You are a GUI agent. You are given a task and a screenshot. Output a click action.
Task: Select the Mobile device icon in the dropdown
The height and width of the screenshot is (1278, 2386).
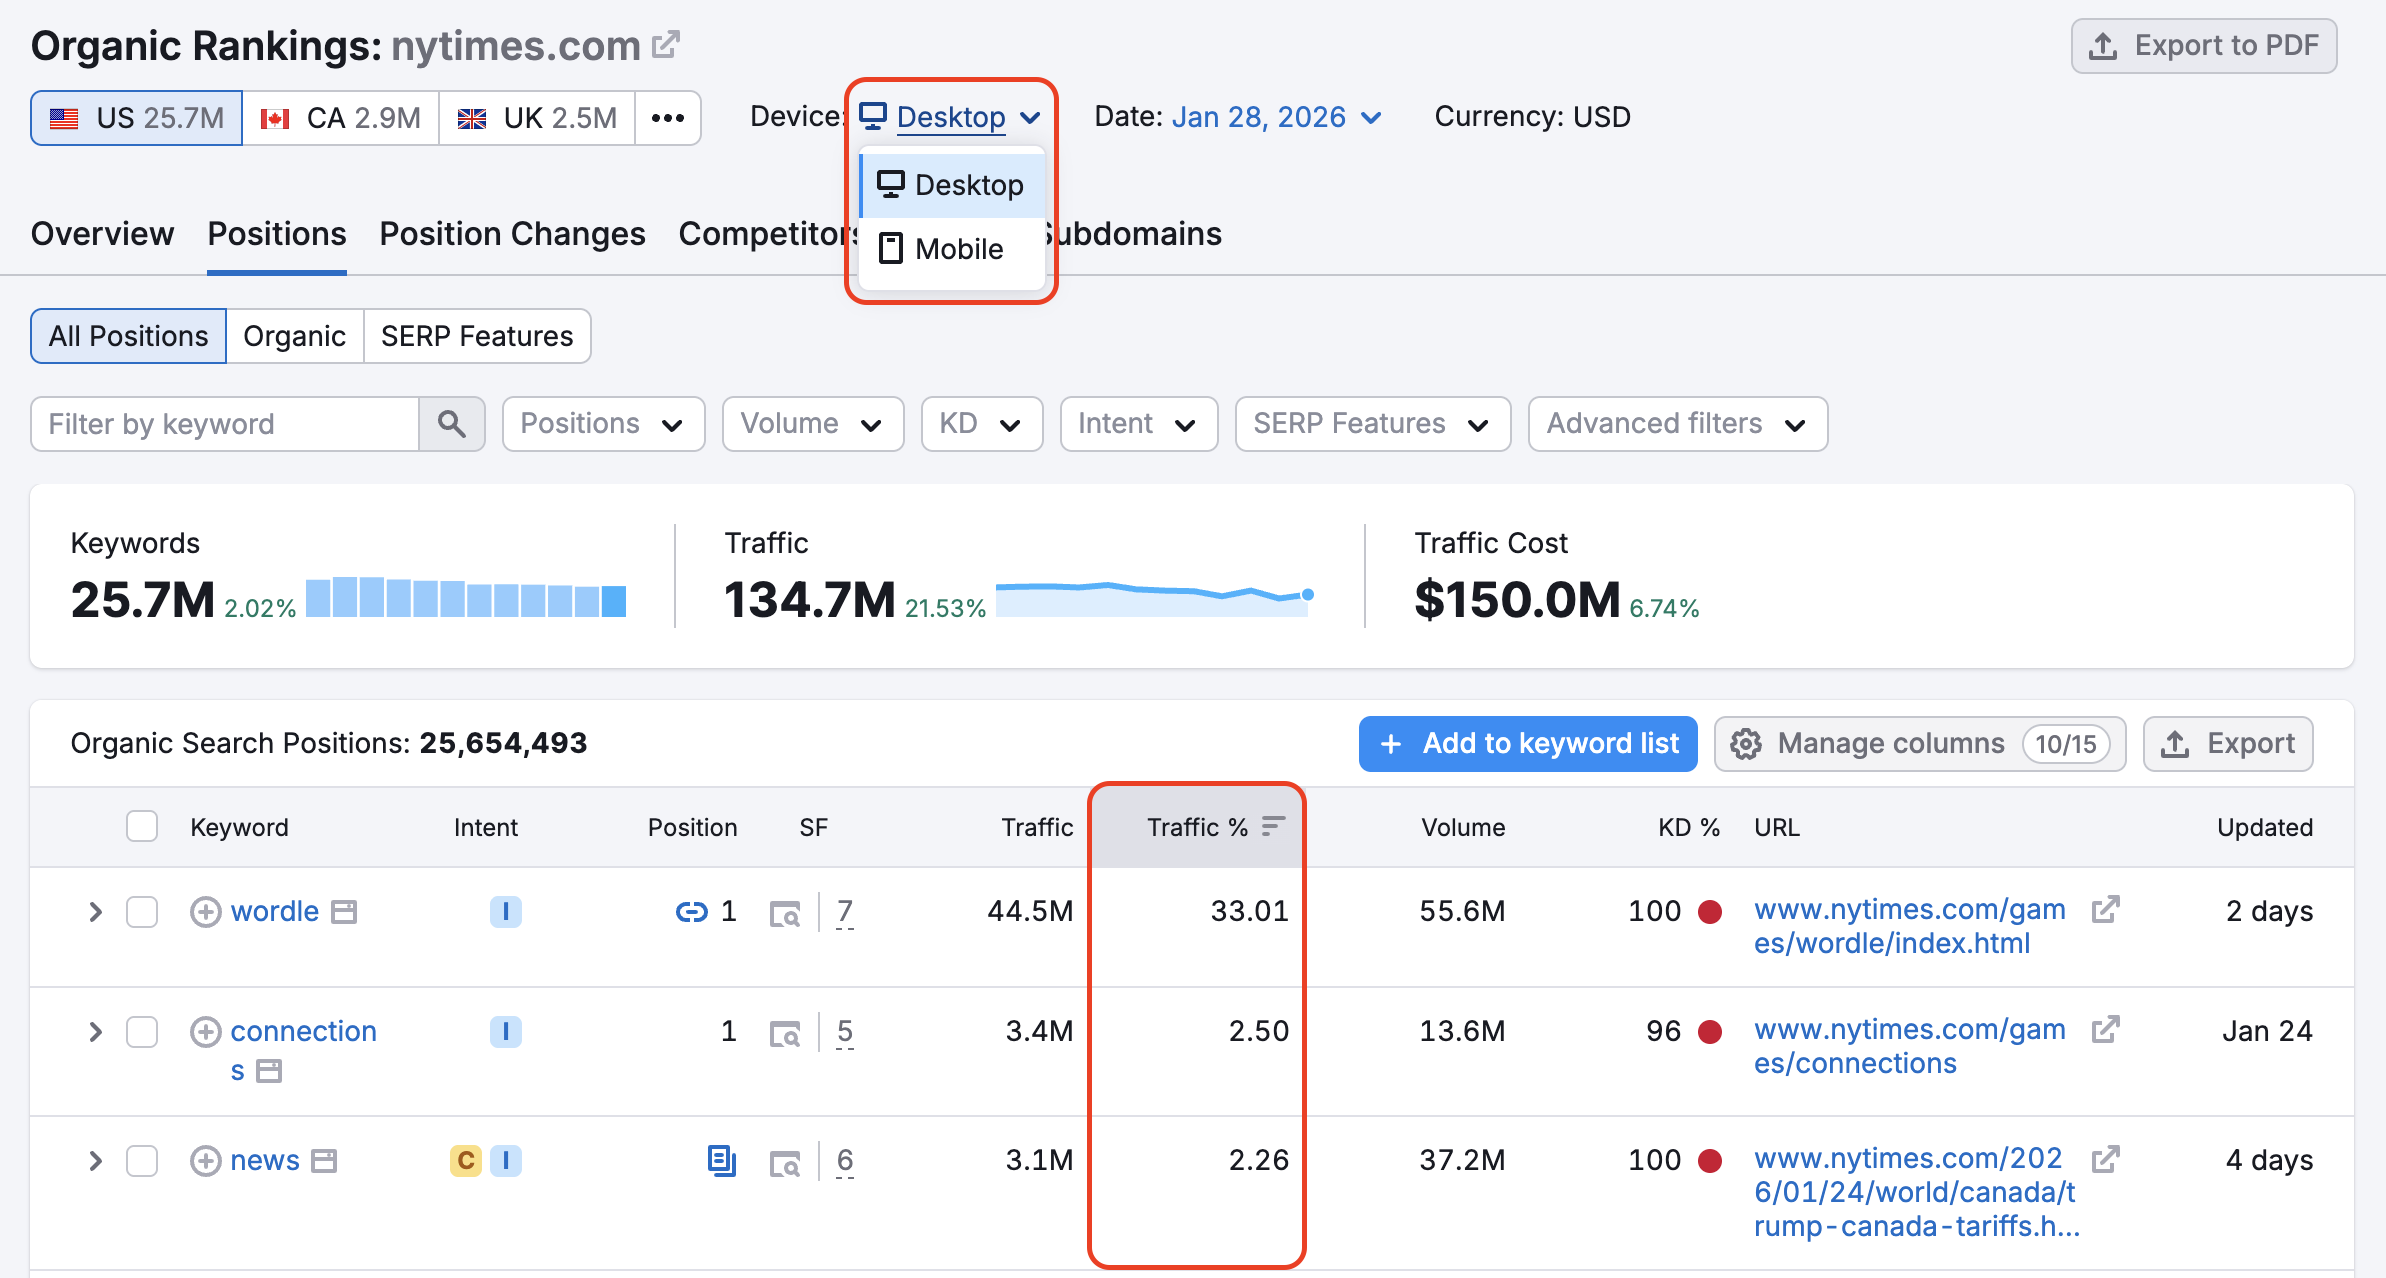click(x=889, y=248)
